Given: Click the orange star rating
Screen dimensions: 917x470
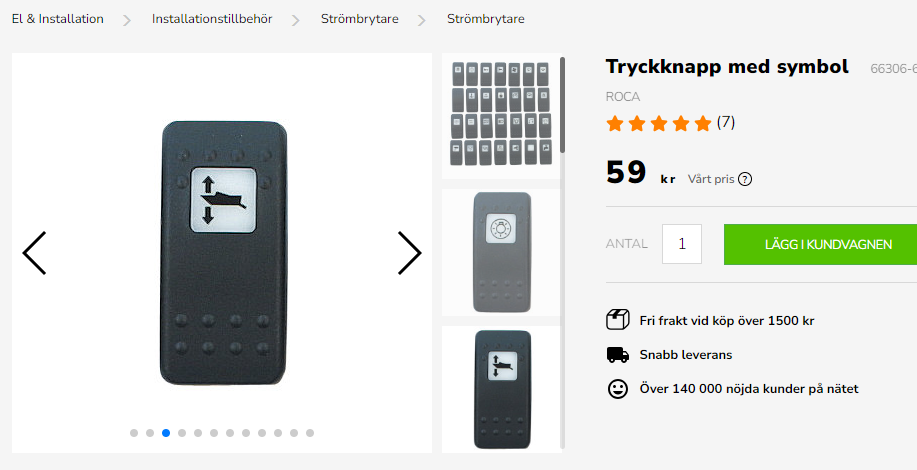Looking at the screenshot, I should pos(659,123).
